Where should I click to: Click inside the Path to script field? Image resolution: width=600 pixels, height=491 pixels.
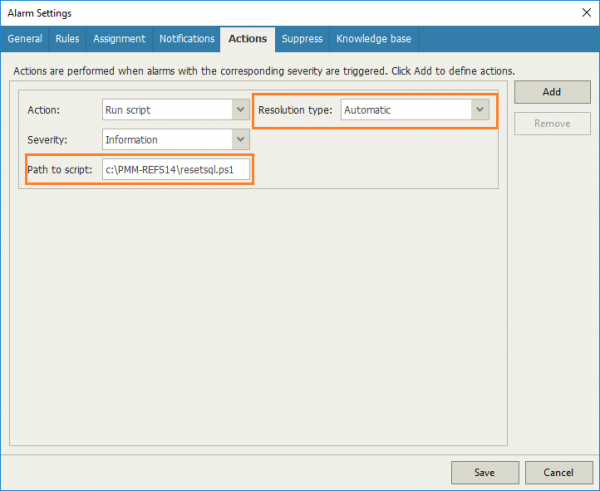[x=175, y=169]
